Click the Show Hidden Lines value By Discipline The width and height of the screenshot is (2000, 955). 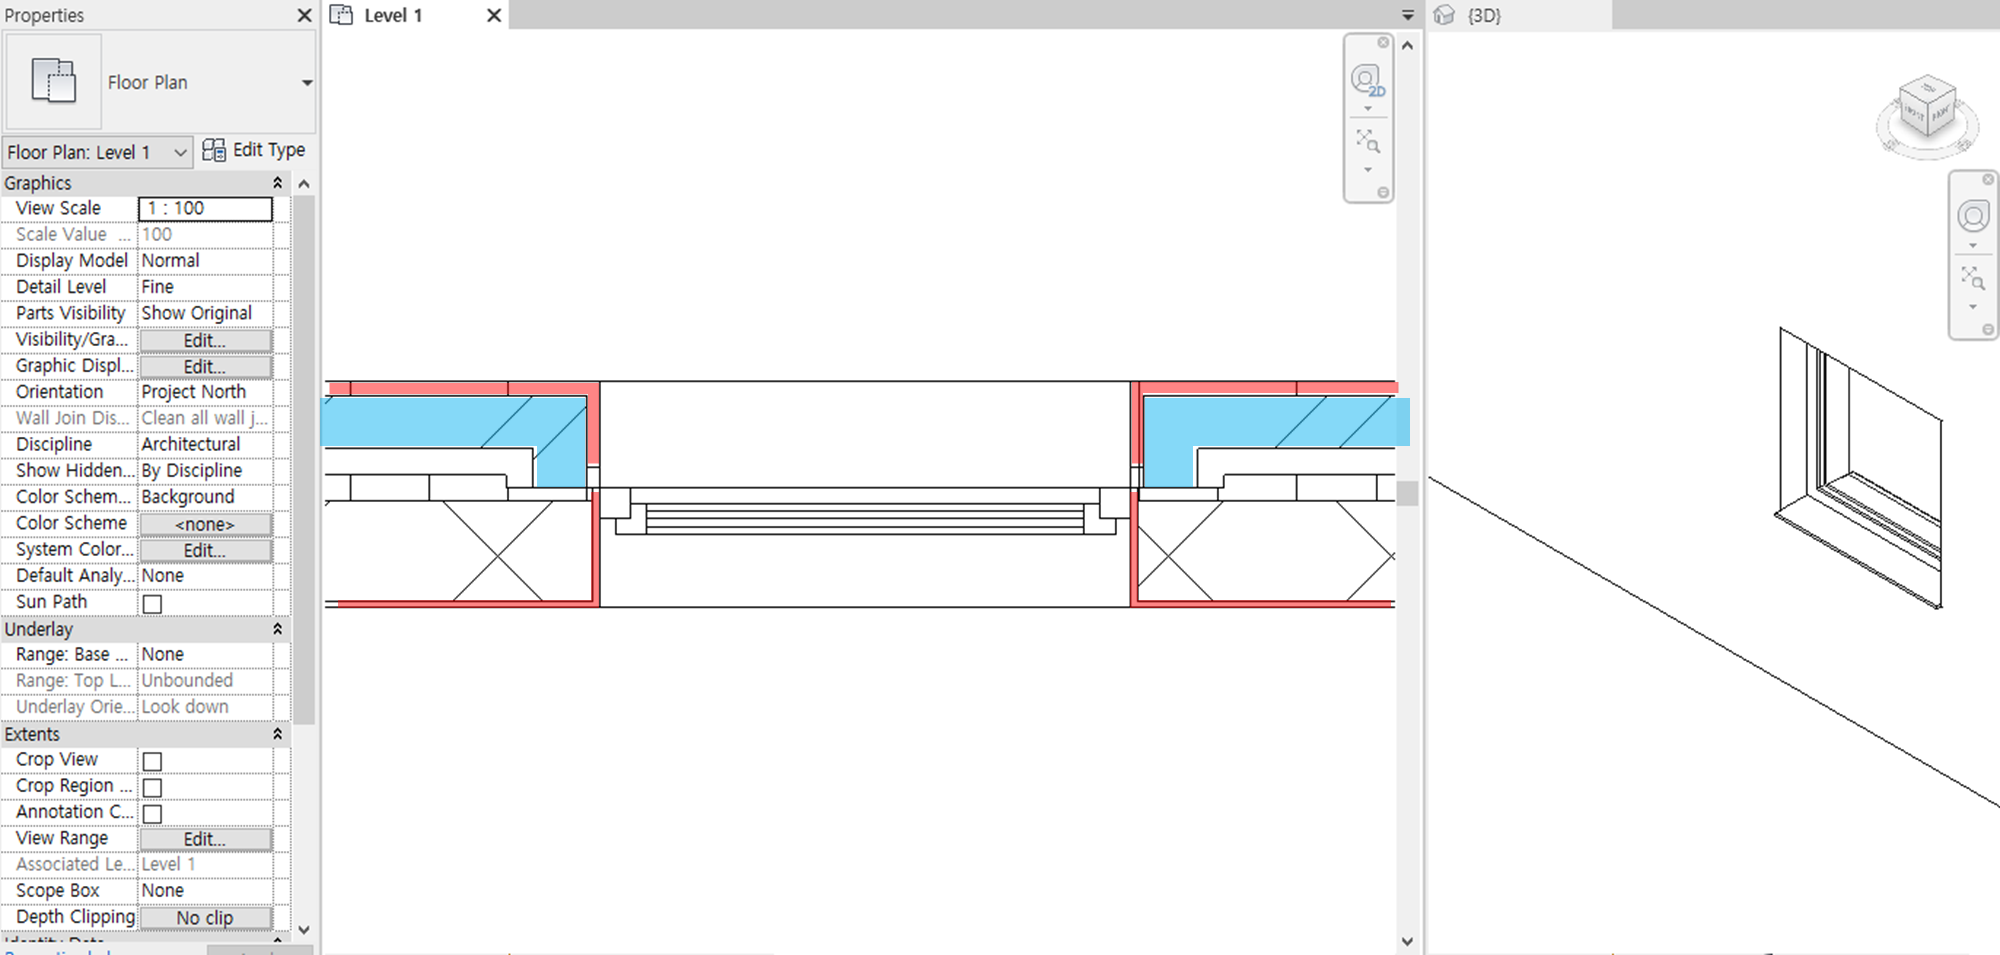[x=205, y=470]
